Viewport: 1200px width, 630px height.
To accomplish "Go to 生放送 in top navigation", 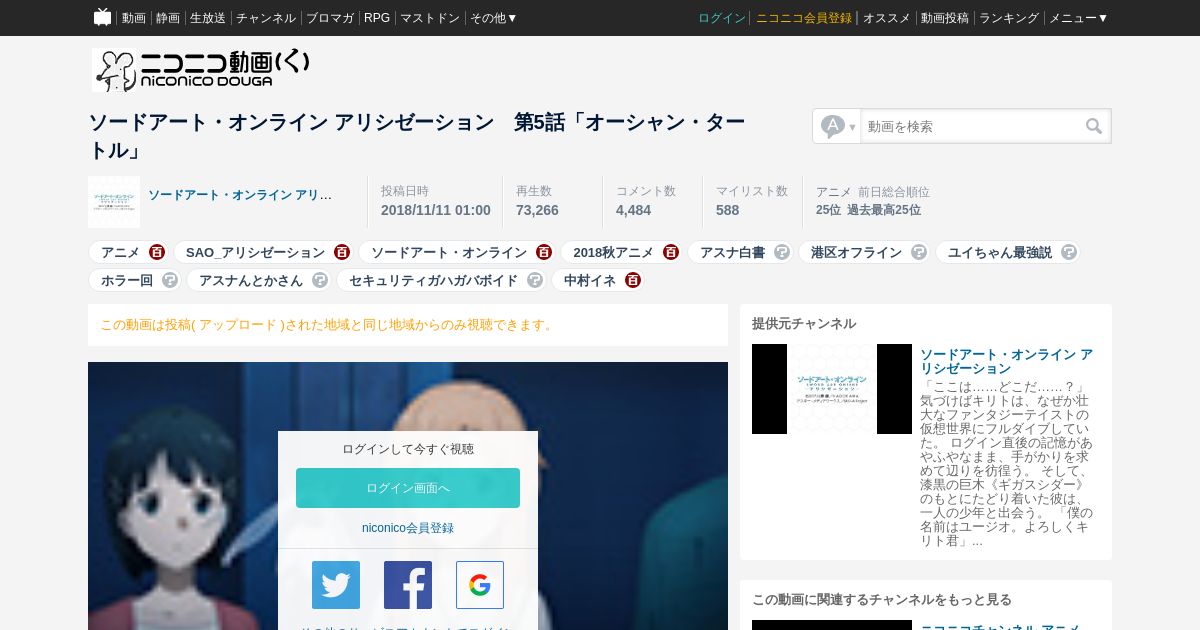I will point(208,18).
